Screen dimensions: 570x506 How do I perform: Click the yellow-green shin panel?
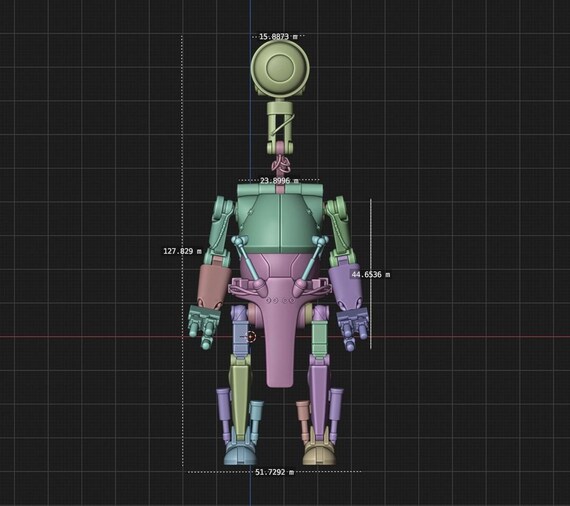click(x=240, y=400)
